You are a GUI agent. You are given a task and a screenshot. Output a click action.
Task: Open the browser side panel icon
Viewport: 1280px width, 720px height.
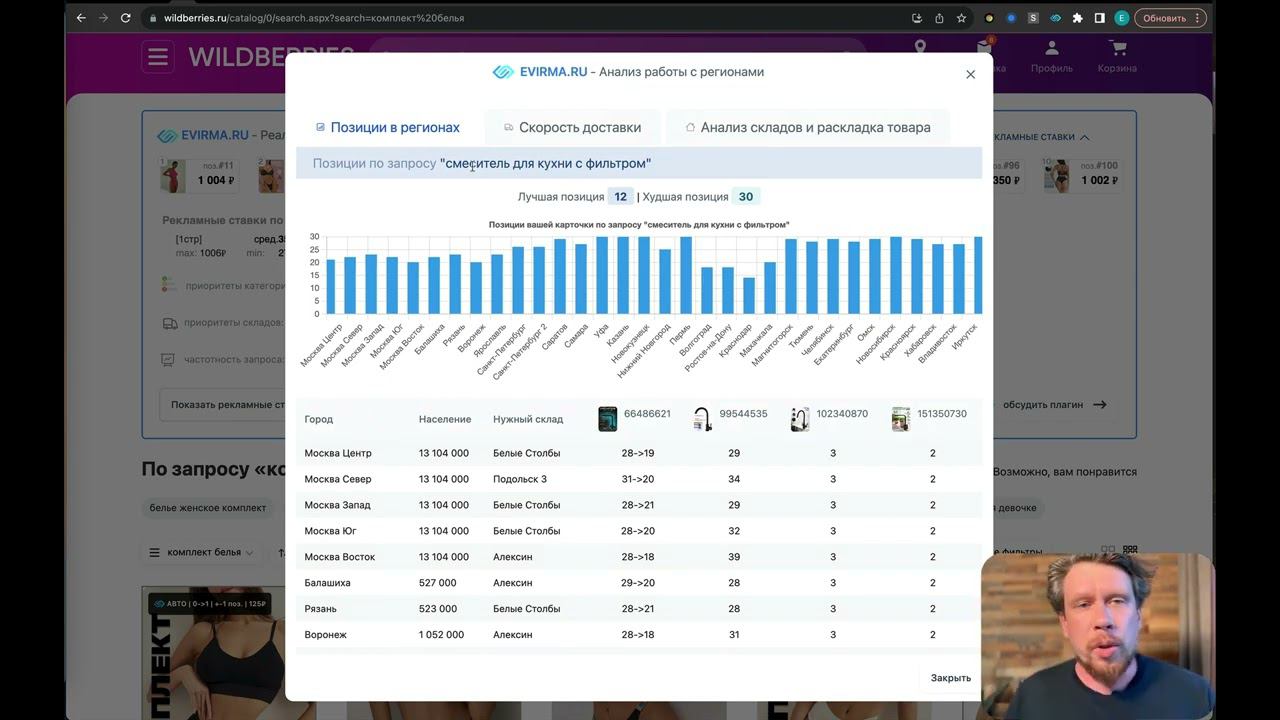[1099, 18]
